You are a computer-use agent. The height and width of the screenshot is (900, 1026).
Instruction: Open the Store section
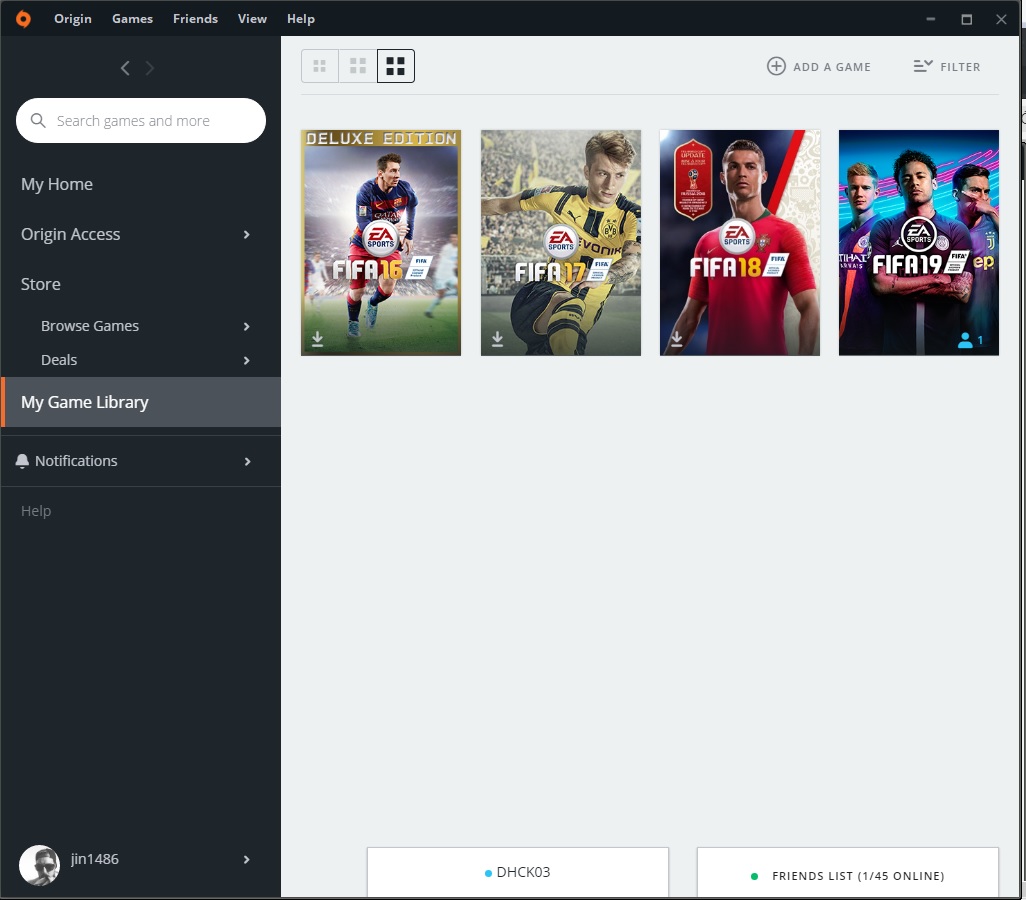click(x=40, y=284)
